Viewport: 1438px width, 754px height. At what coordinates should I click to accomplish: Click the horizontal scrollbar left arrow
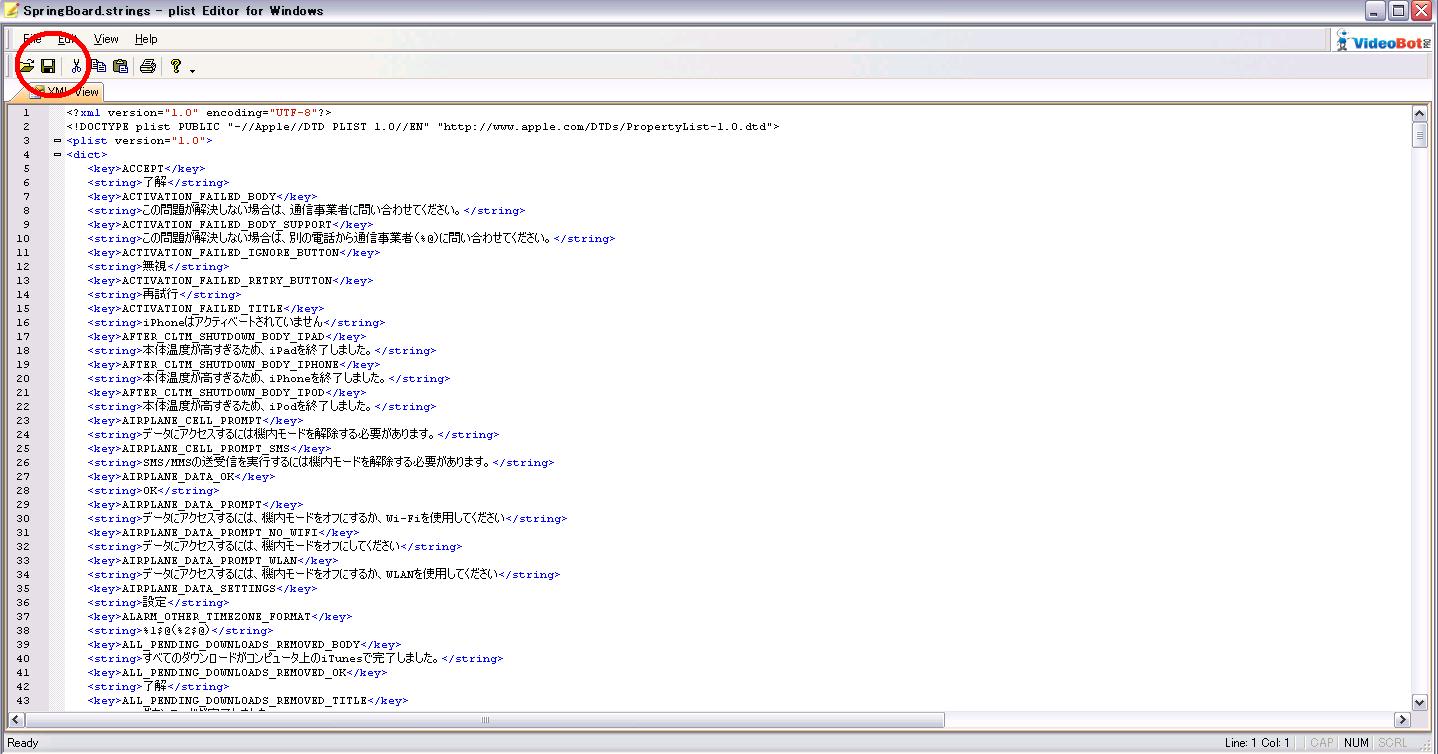tap(16, 720)
